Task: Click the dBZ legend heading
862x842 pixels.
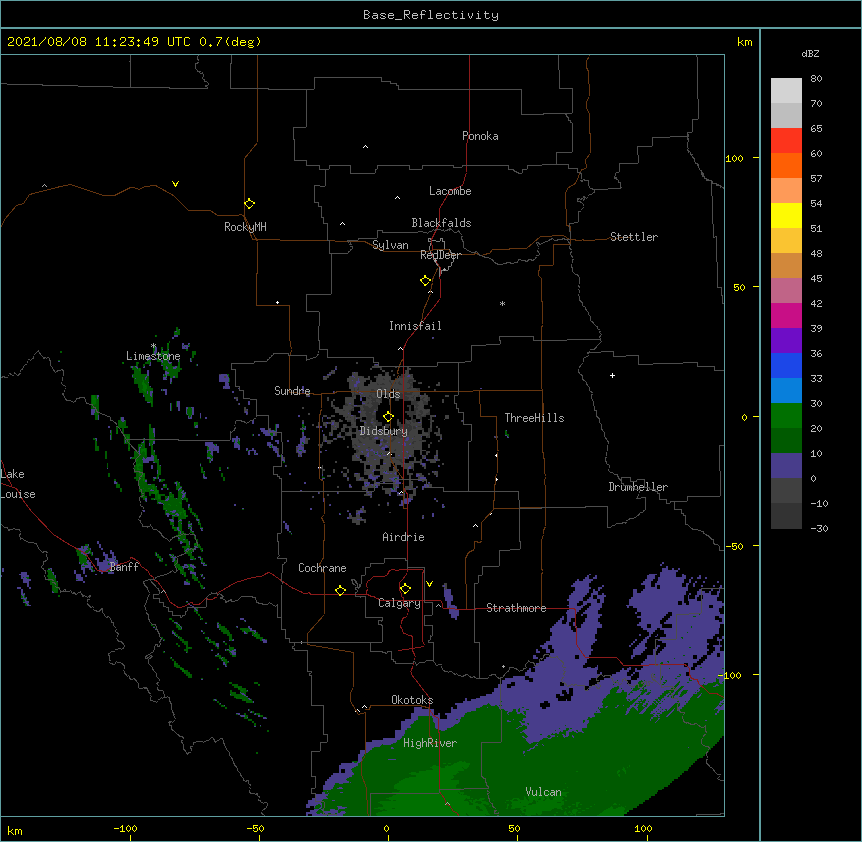Action: (810, 54)
